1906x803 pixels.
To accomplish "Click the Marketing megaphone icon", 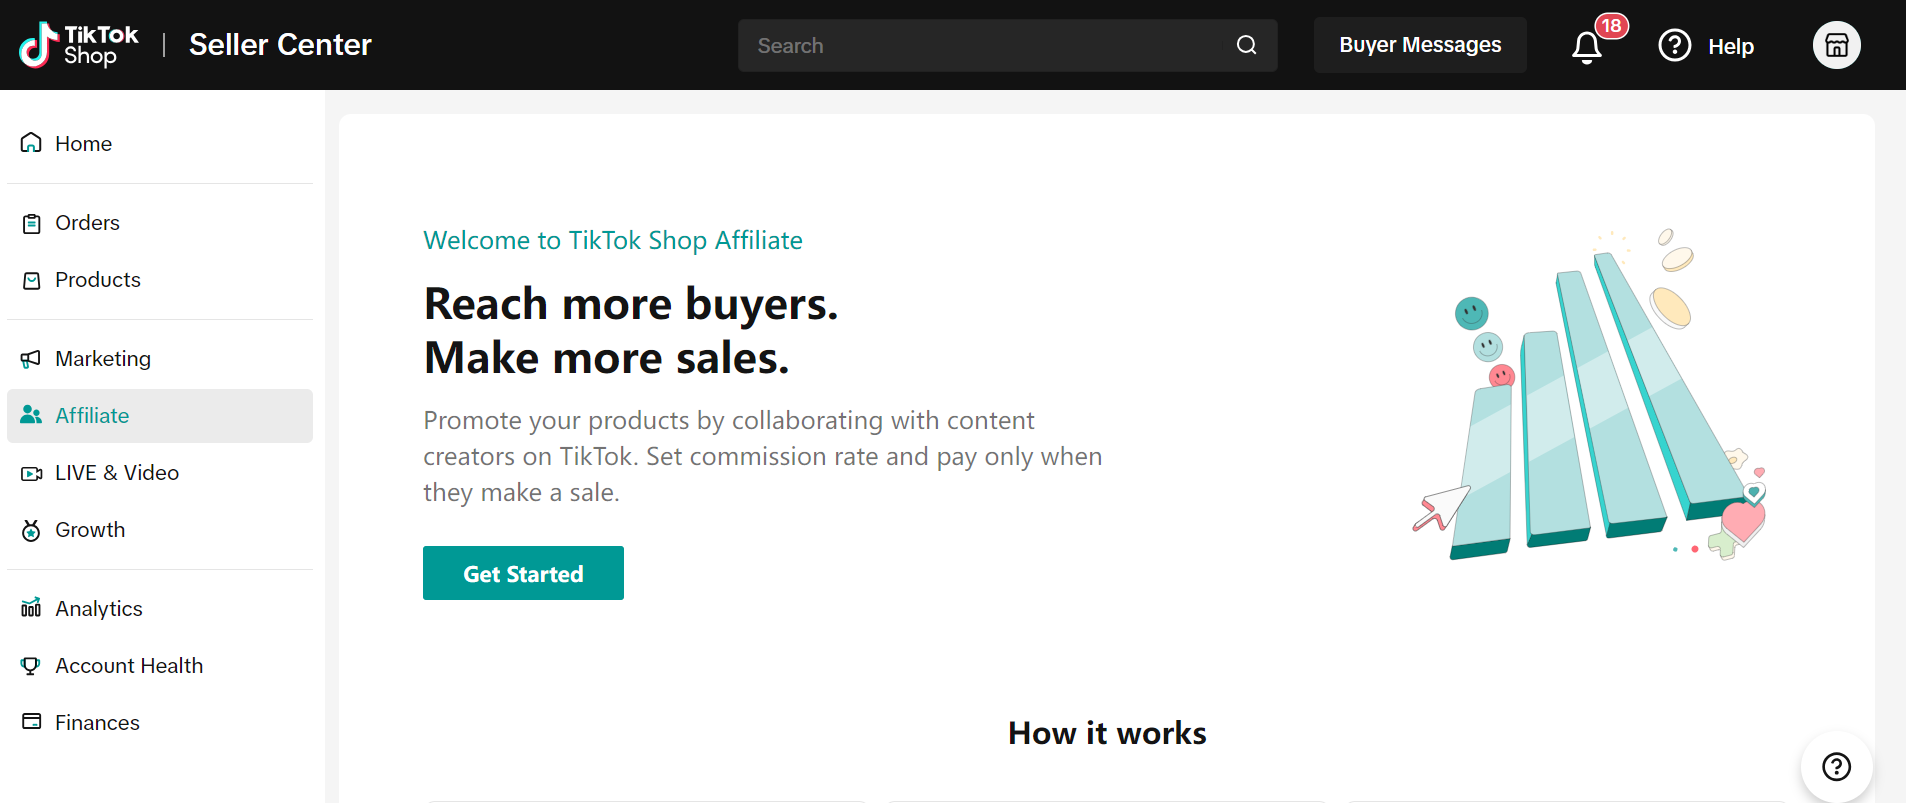I will pyautogui.click(x=32, y=359).
